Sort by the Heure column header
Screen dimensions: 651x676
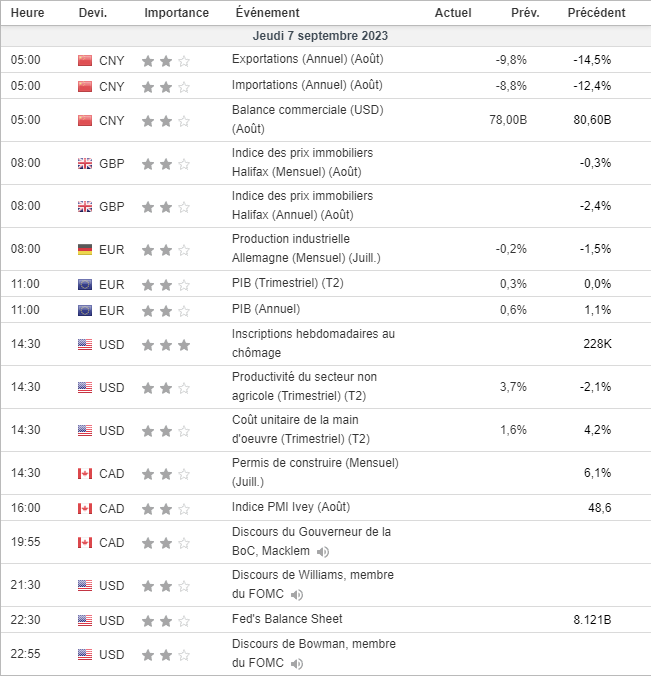coord(26,13)
